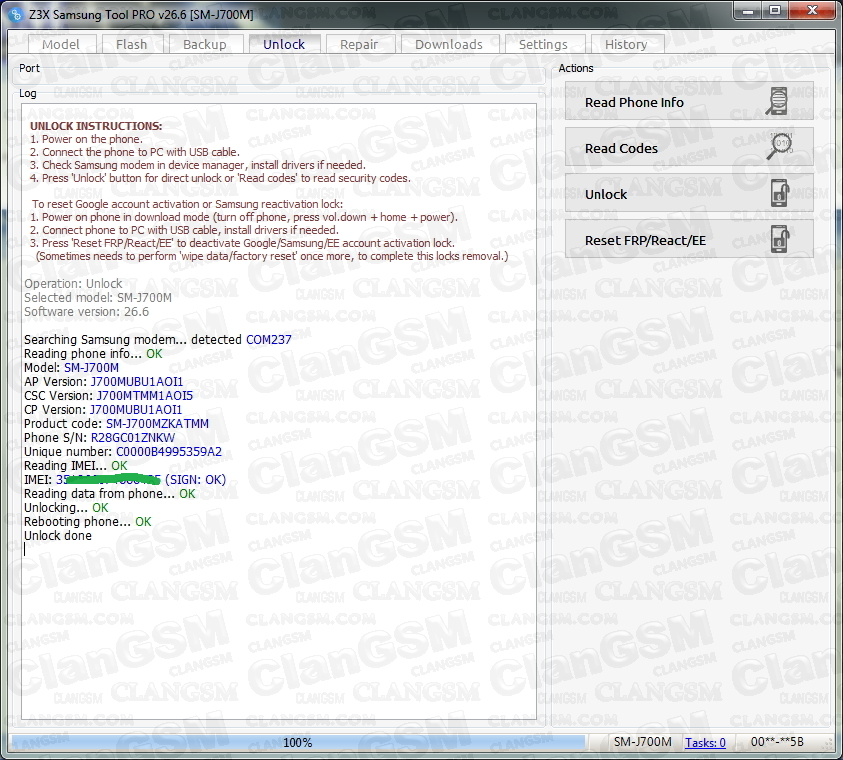
Task: Select unique number C0000B4995359A2
Action: point(169,451)
